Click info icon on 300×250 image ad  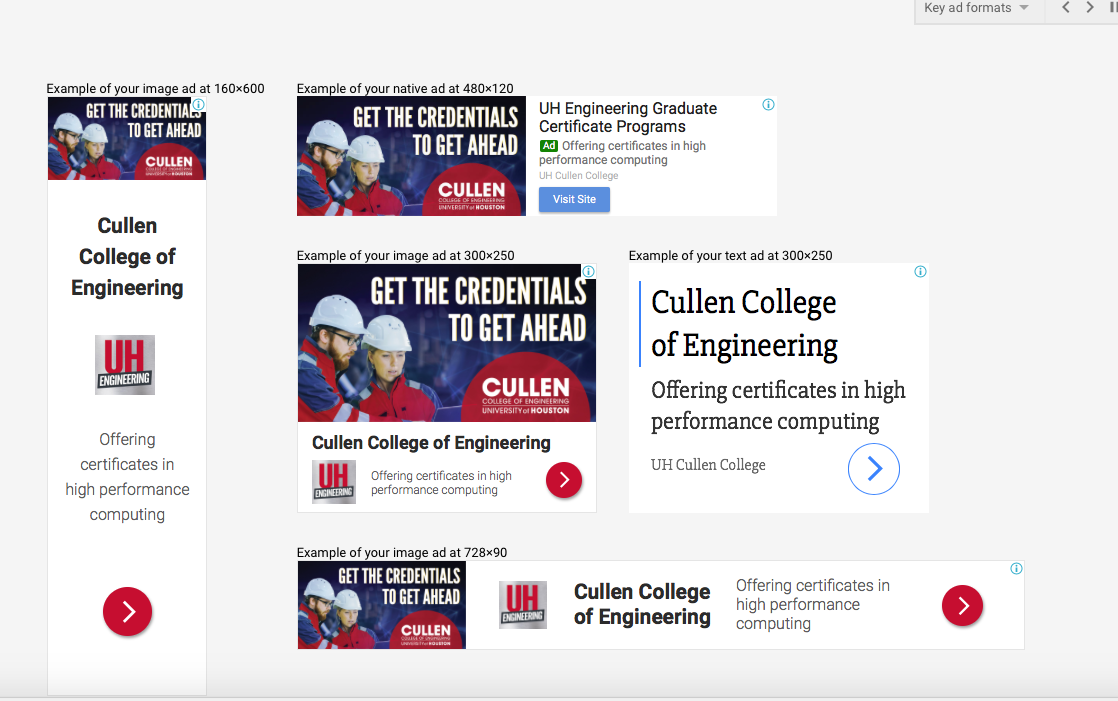click(x=589, y=272)
